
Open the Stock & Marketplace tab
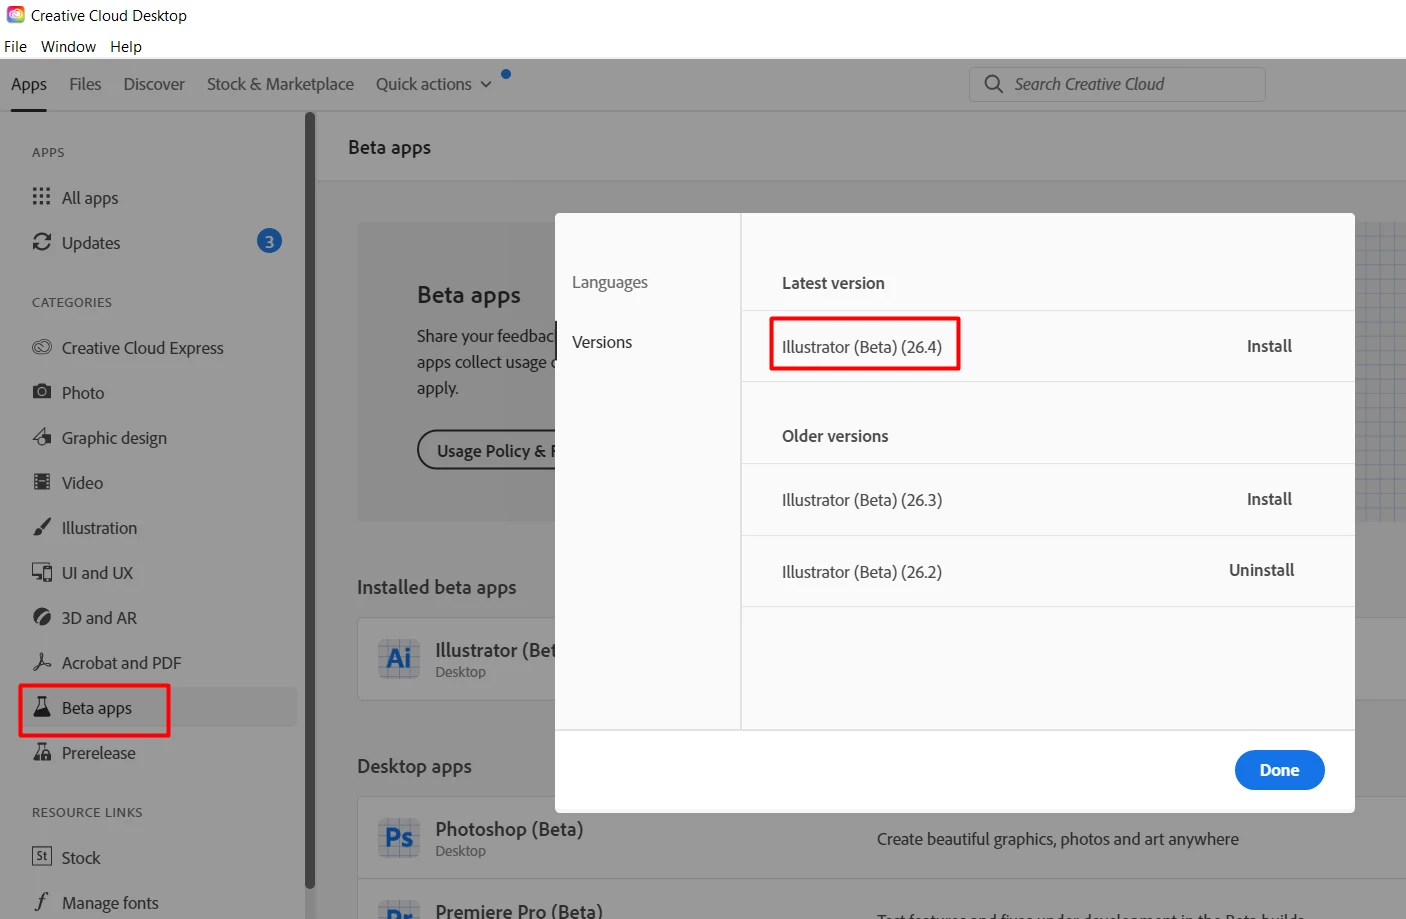click(x=280, y=84)
